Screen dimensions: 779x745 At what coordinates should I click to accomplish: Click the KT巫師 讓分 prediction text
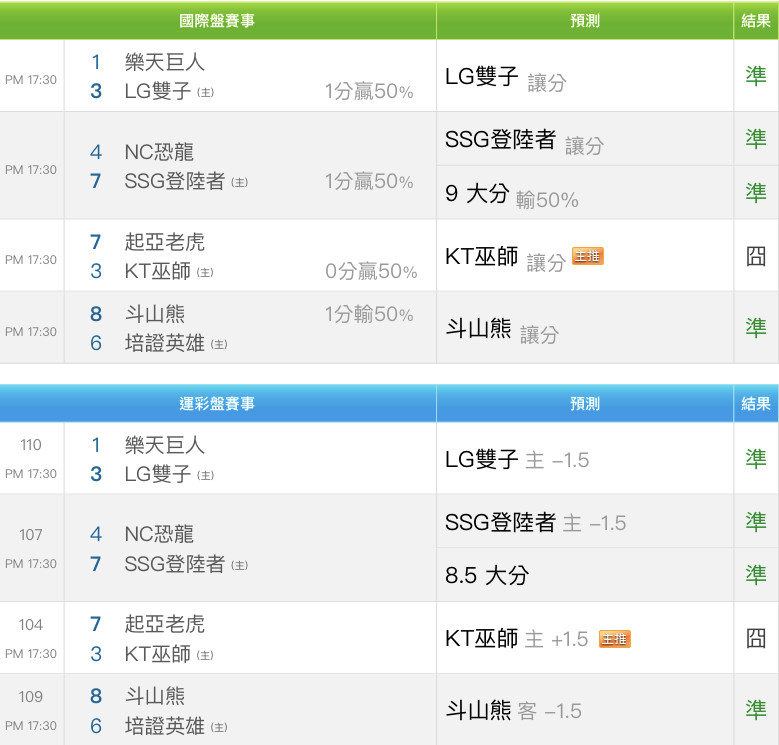[505, 258]
